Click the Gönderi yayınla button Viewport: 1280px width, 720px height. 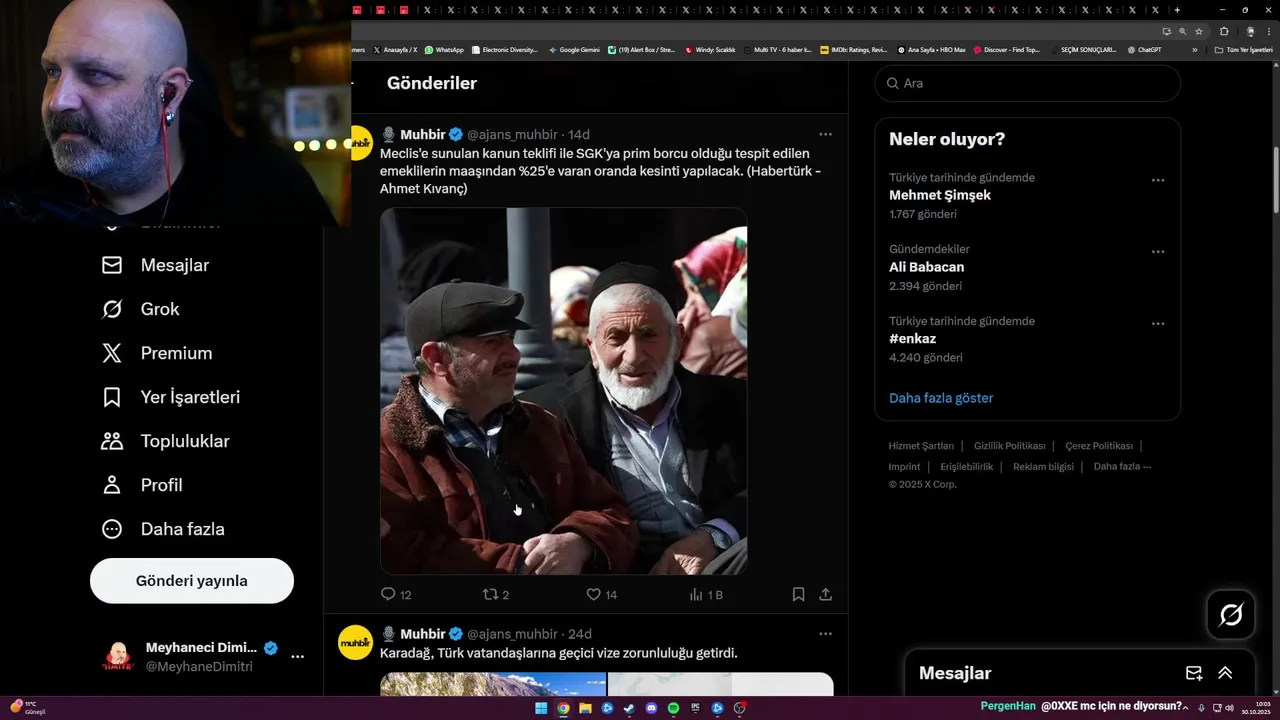pos(192,581)
